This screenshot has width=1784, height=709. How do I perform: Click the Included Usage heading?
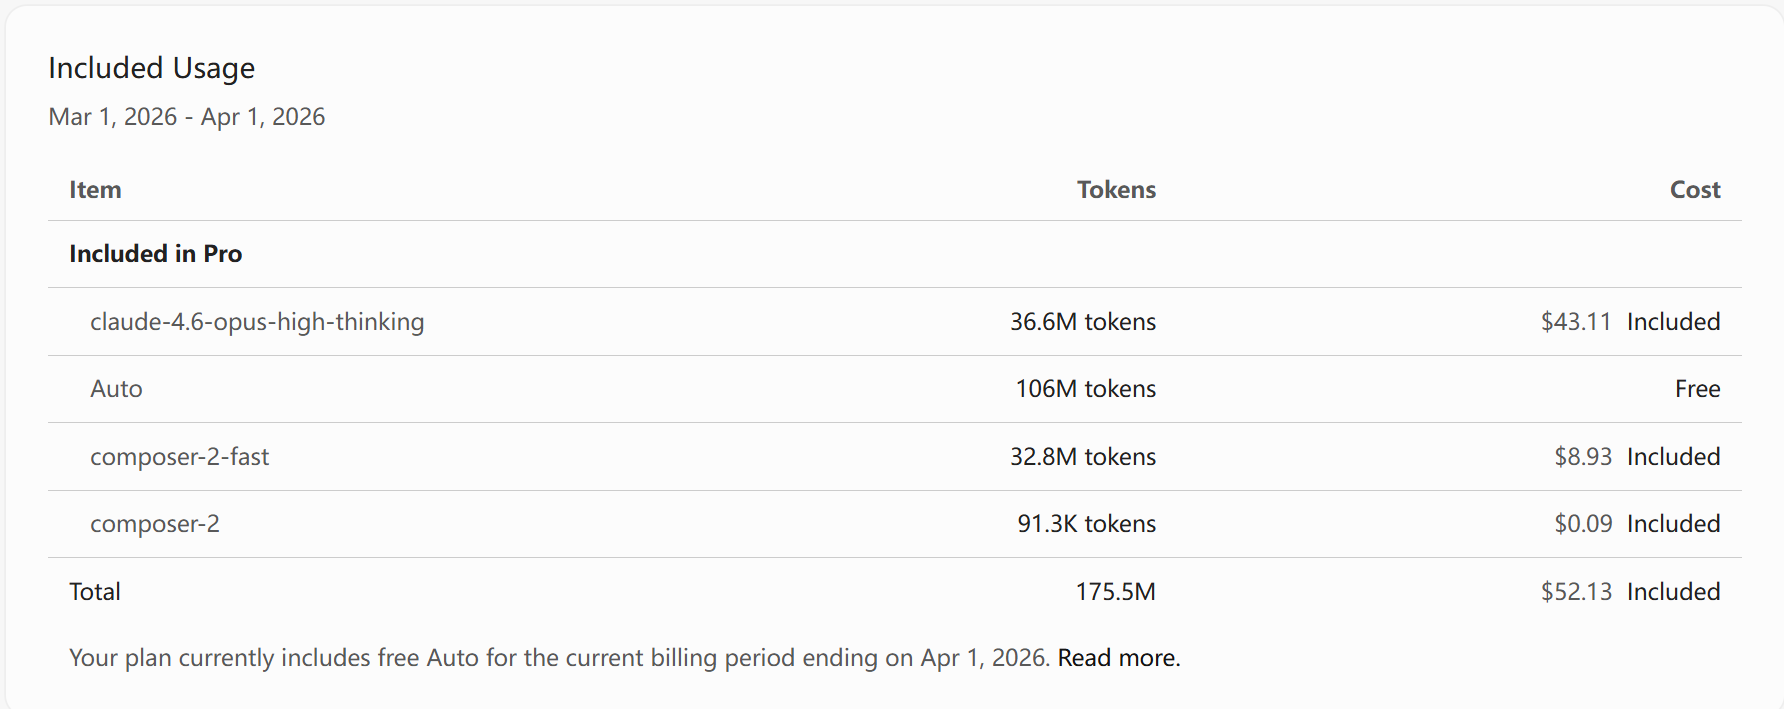click(151, 68)
